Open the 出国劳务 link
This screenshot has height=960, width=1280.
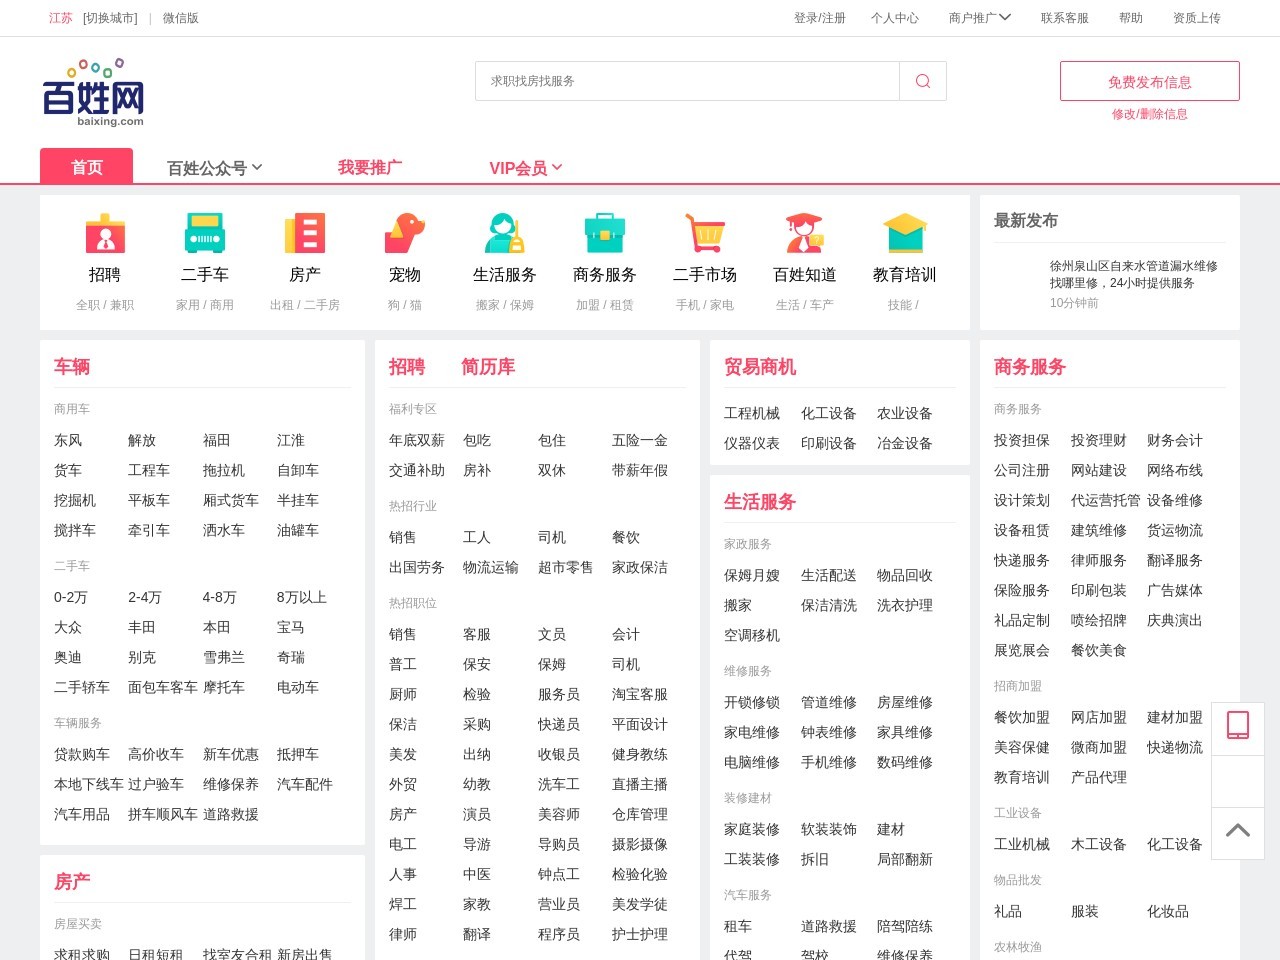click(417, 567)
